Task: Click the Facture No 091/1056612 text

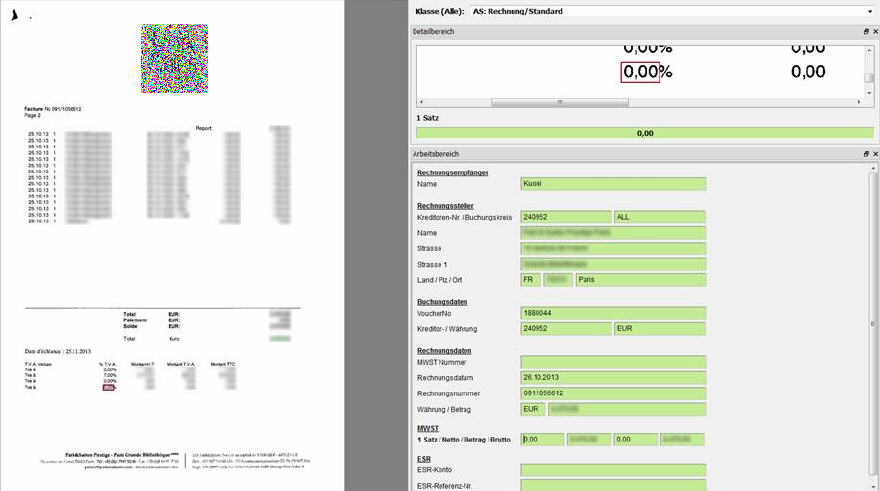Action: point(53,109)
